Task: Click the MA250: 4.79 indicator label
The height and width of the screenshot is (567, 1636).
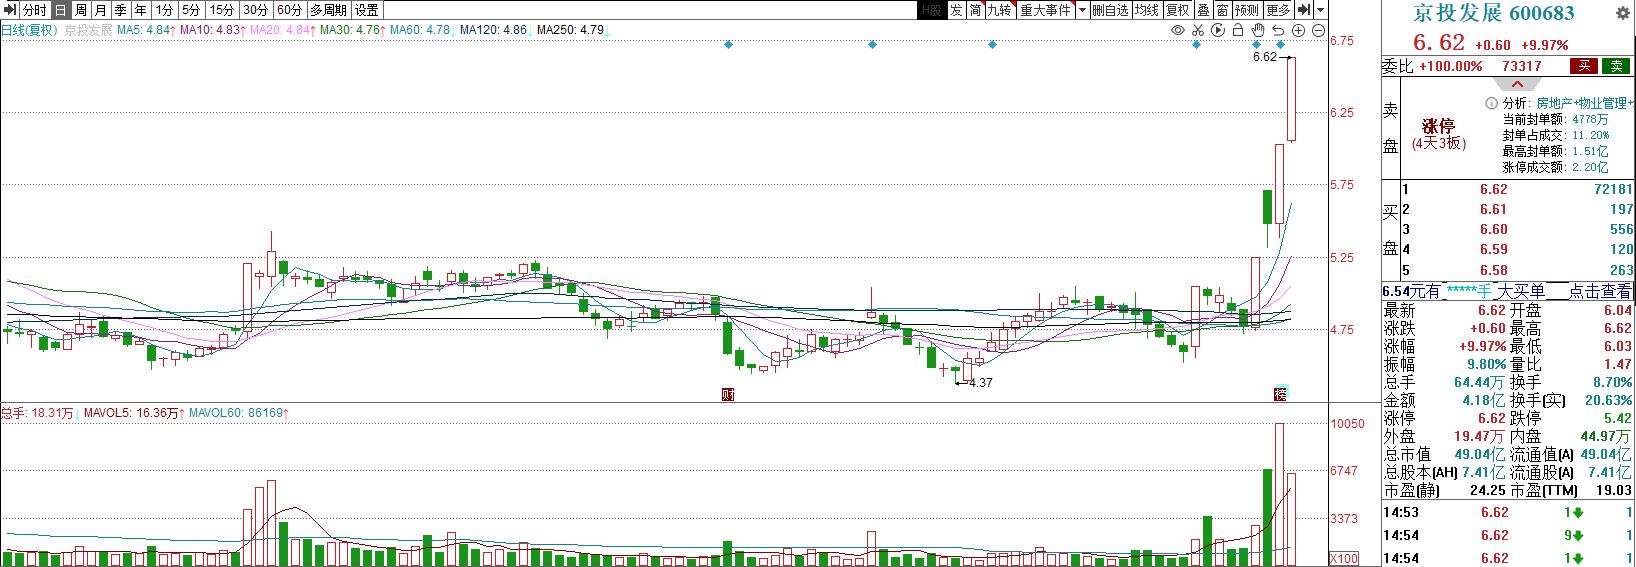Action: [572, 30]
